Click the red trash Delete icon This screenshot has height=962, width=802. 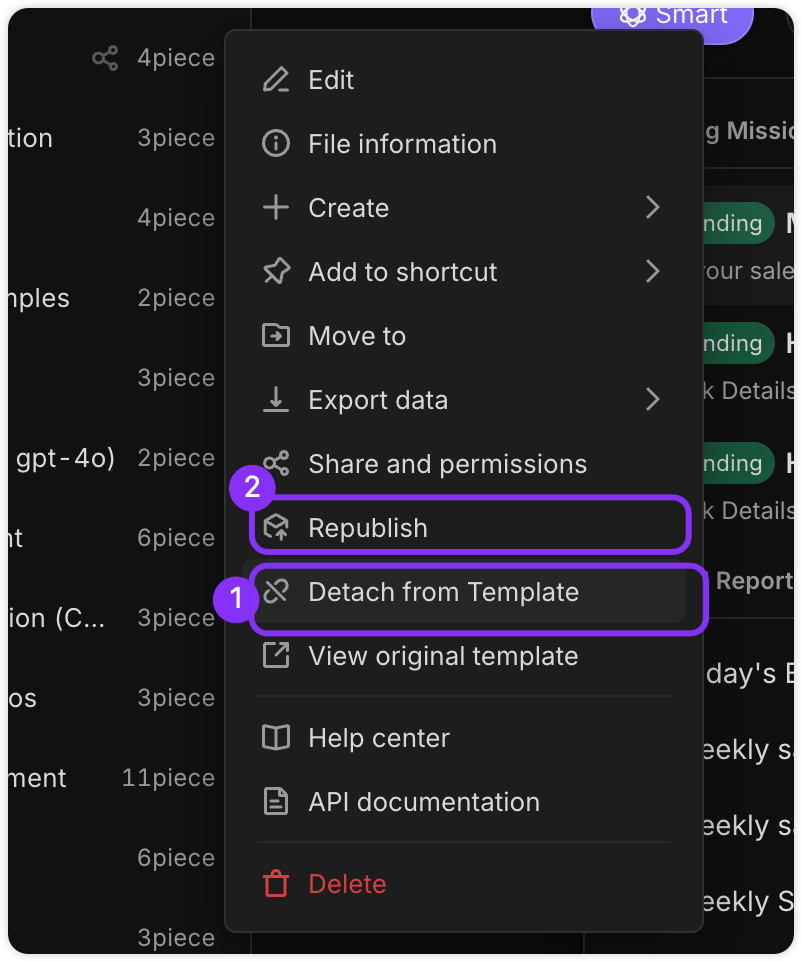pos(276,883)
